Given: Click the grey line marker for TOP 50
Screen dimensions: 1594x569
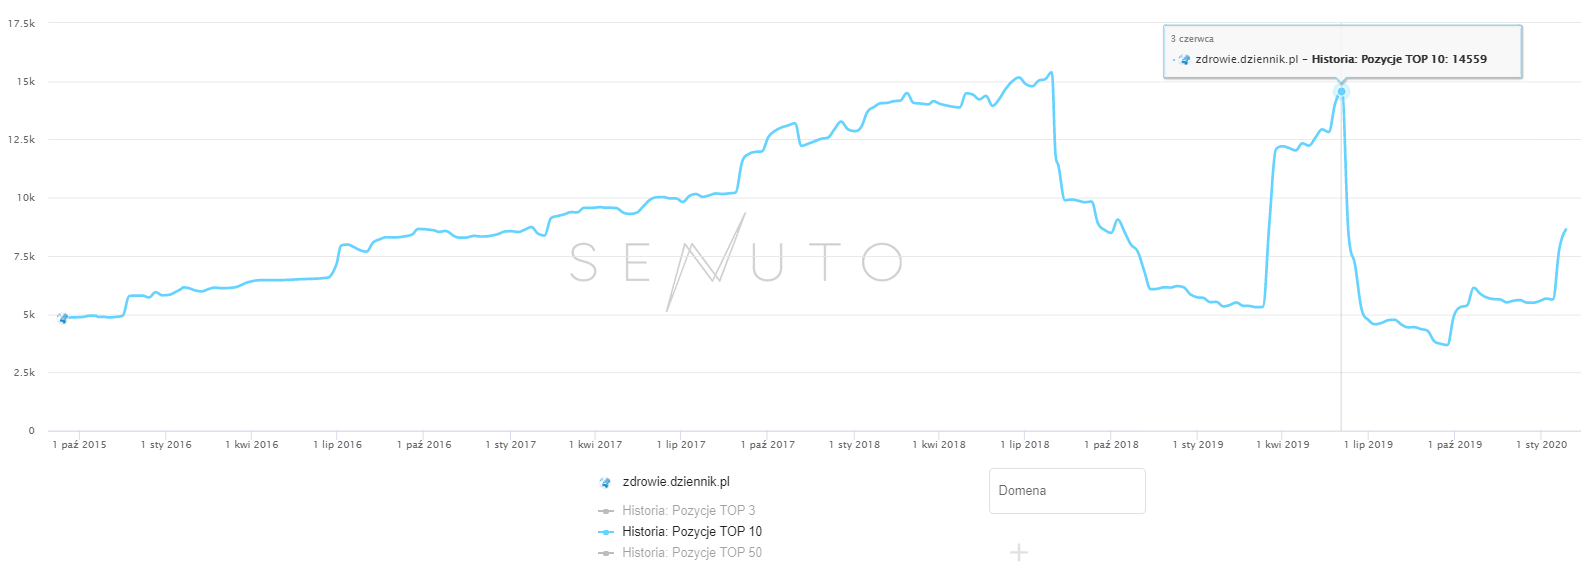Looking at the screenshot, I should point(605,553).
